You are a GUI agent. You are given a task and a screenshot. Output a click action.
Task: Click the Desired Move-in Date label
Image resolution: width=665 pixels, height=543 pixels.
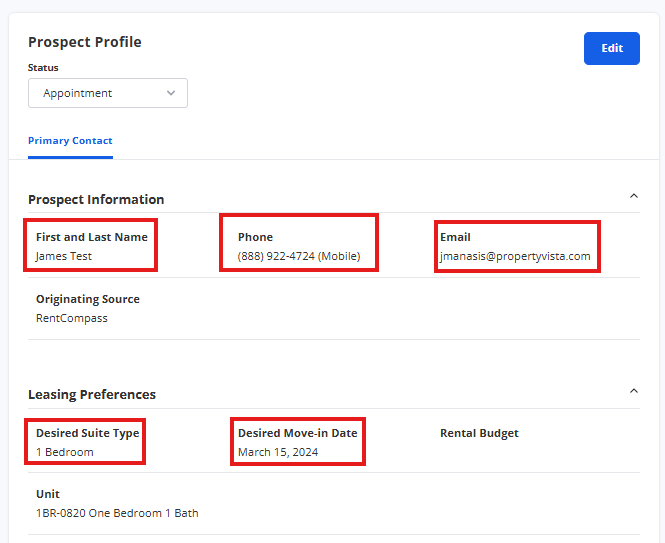pyautogui.click(x=298, y=433)
